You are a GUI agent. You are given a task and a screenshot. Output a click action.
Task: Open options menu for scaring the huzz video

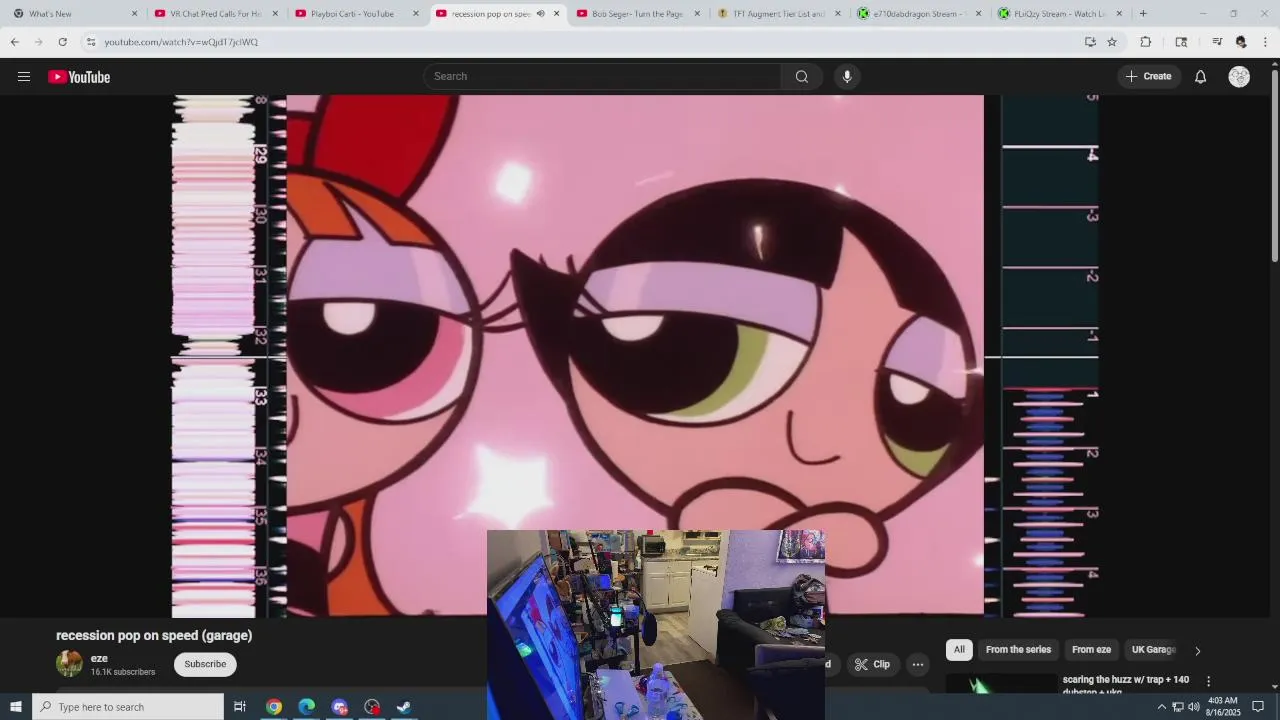1208,681
